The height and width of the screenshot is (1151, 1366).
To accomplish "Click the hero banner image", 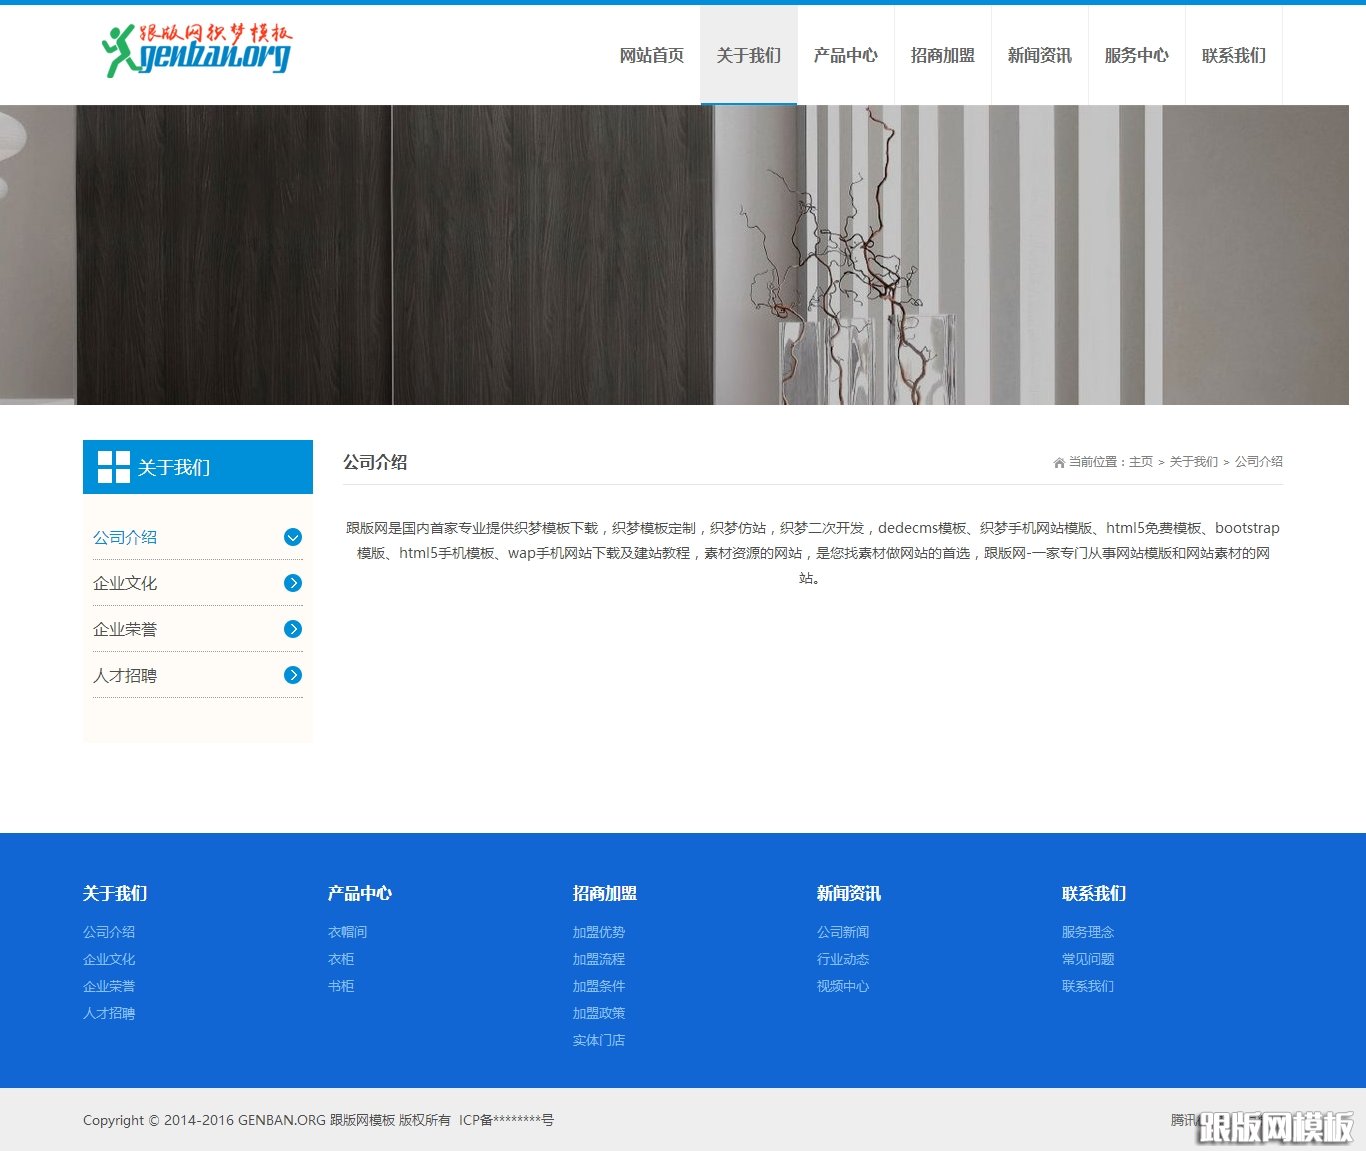I will coord(683,255).
